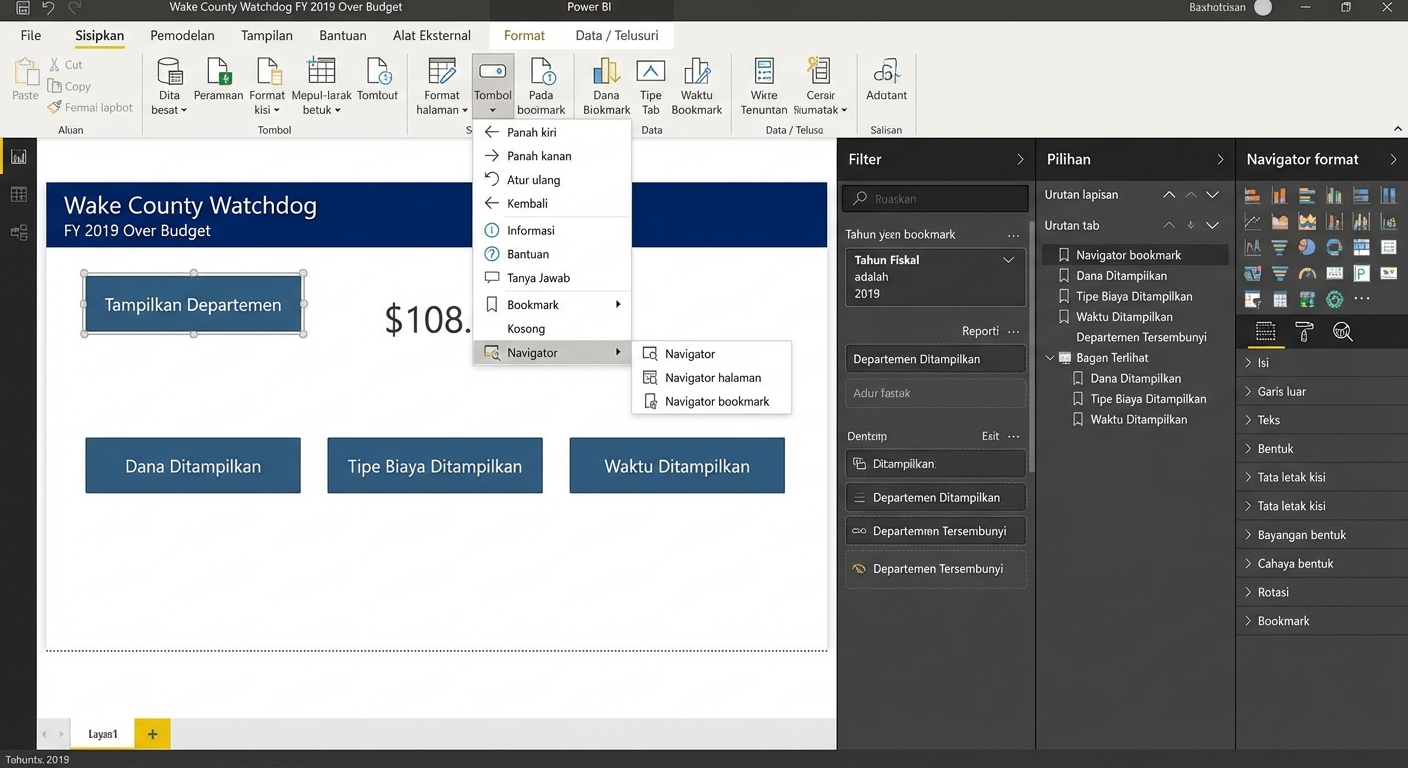Click the Tombol ribbon button icon
This screenshot has width=1408, height=768.
click(x=492, y=72)
